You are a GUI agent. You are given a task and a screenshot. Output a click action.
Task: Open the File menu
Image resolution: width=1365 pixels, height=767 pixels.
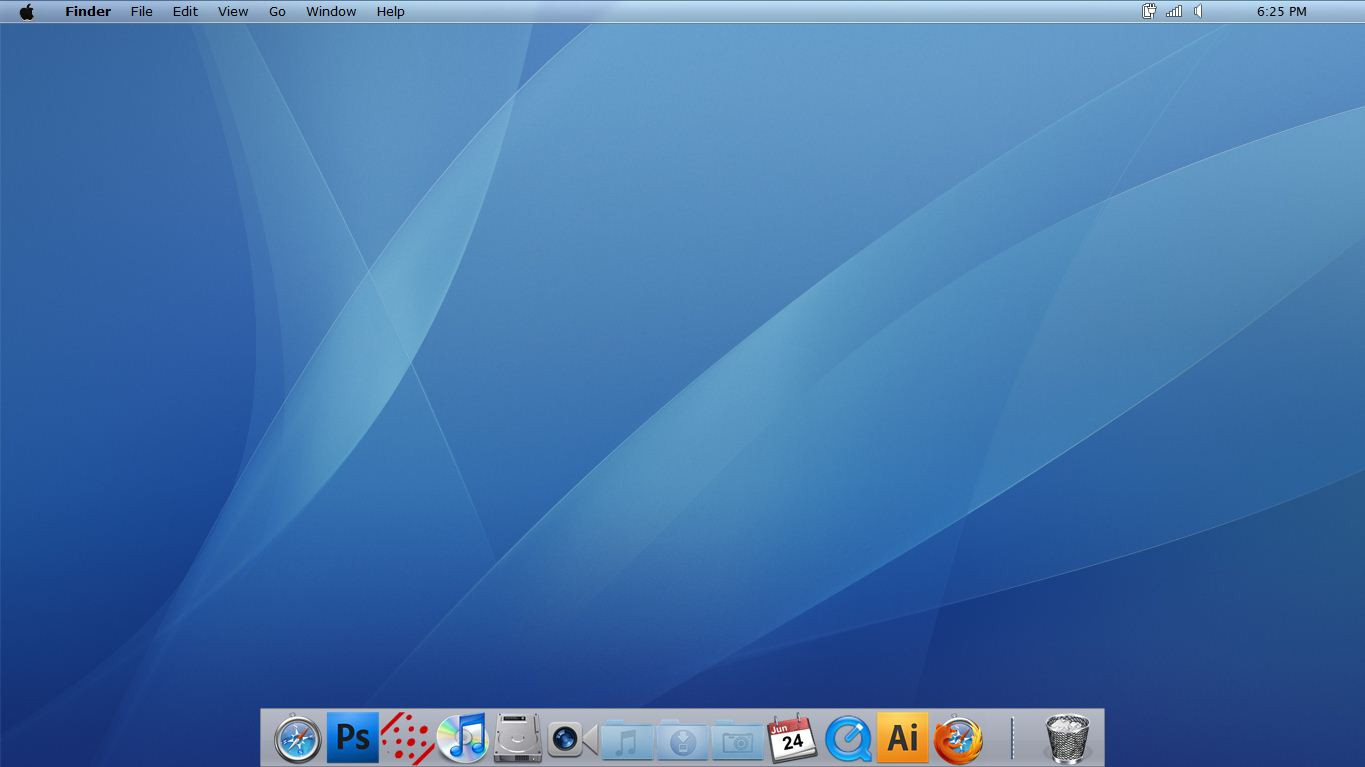[142, 12]
